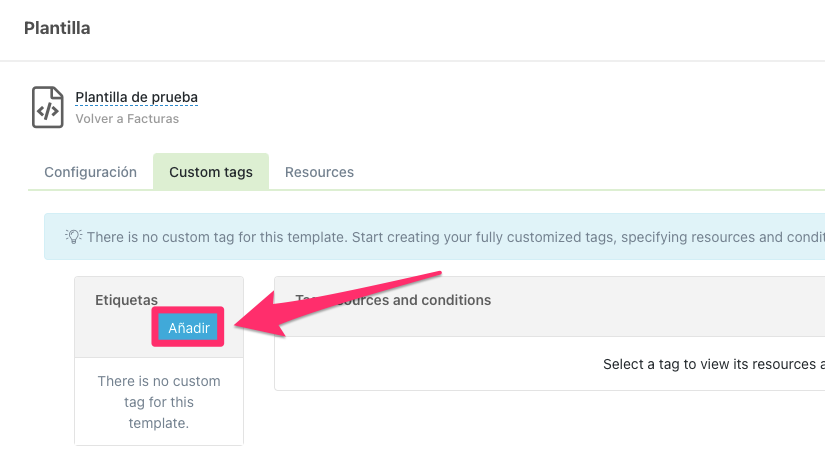Image resolution: width=825 pixels, height=459 pixels.
Task: Open the Resources tab
Action: [x=319, y=172]
